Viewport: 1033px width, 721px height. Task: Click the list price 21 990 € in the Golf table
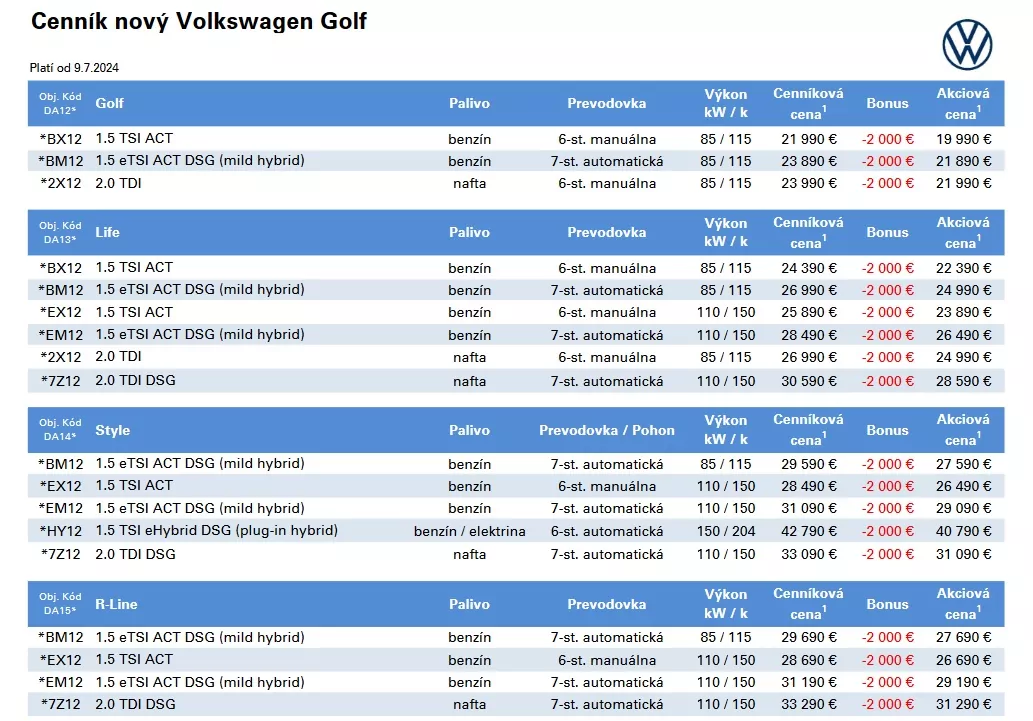tap(808, 139)
